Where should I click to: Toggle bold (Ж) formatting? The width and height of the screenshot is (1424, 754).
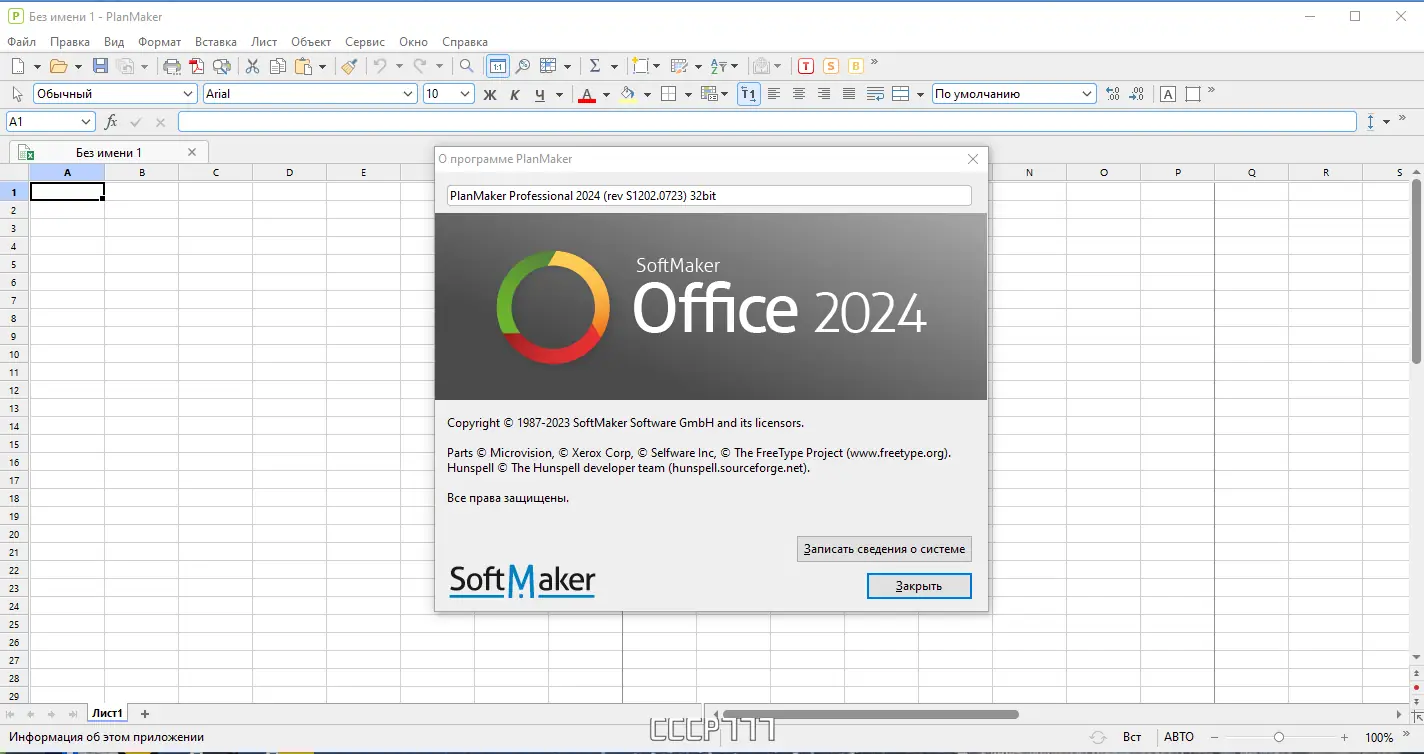[x=490, y=94]
